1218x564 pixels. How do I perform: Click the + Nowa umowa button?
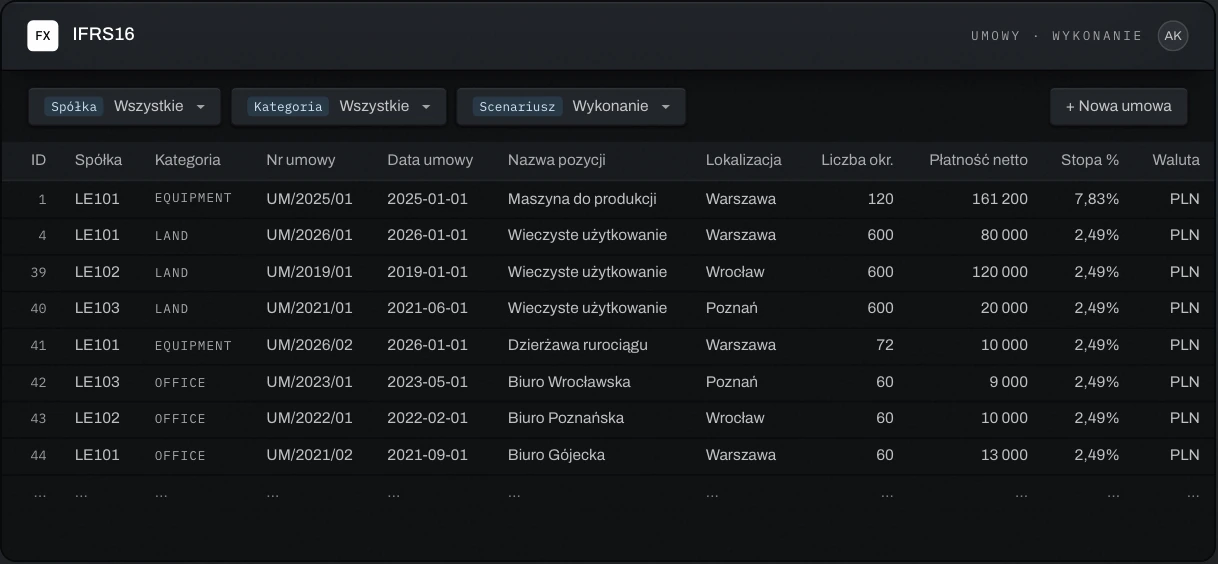click(1118, 106)
